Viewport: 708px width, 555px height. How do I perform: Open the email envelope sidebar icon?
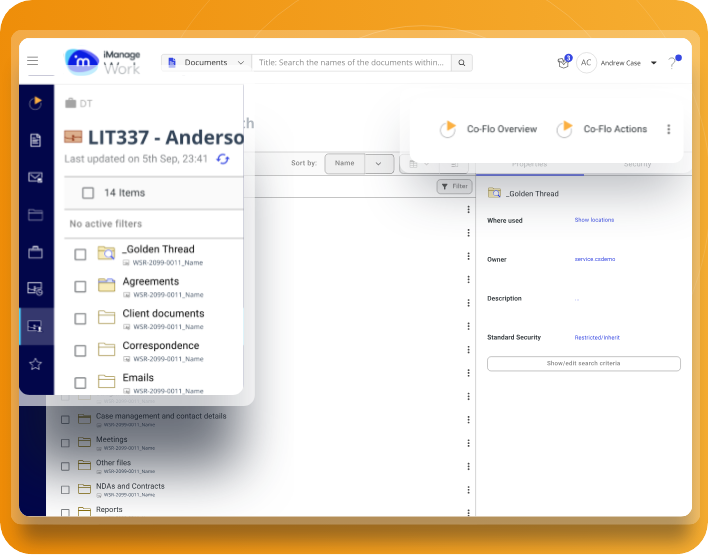[x=35, y=177]
